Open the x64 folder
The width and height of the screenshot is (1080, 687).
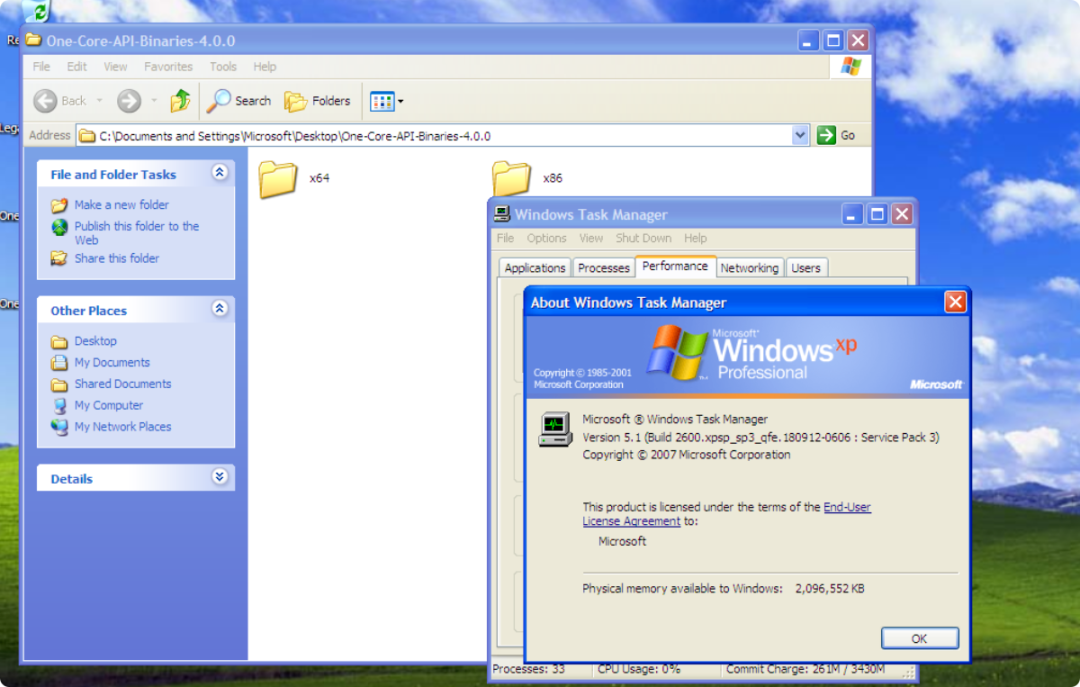[278, 179]
